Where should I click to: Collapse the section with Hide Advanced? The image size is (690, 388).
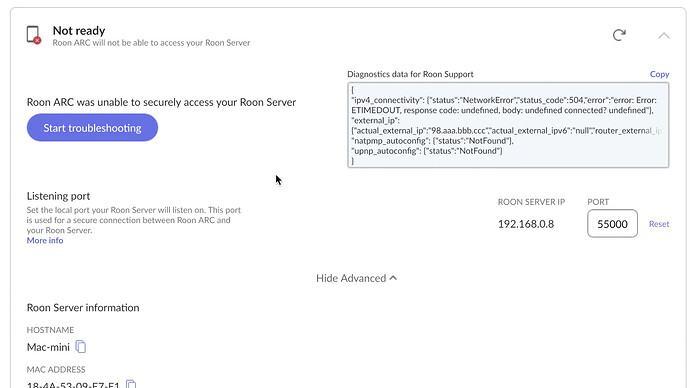[x=356, y=278]
